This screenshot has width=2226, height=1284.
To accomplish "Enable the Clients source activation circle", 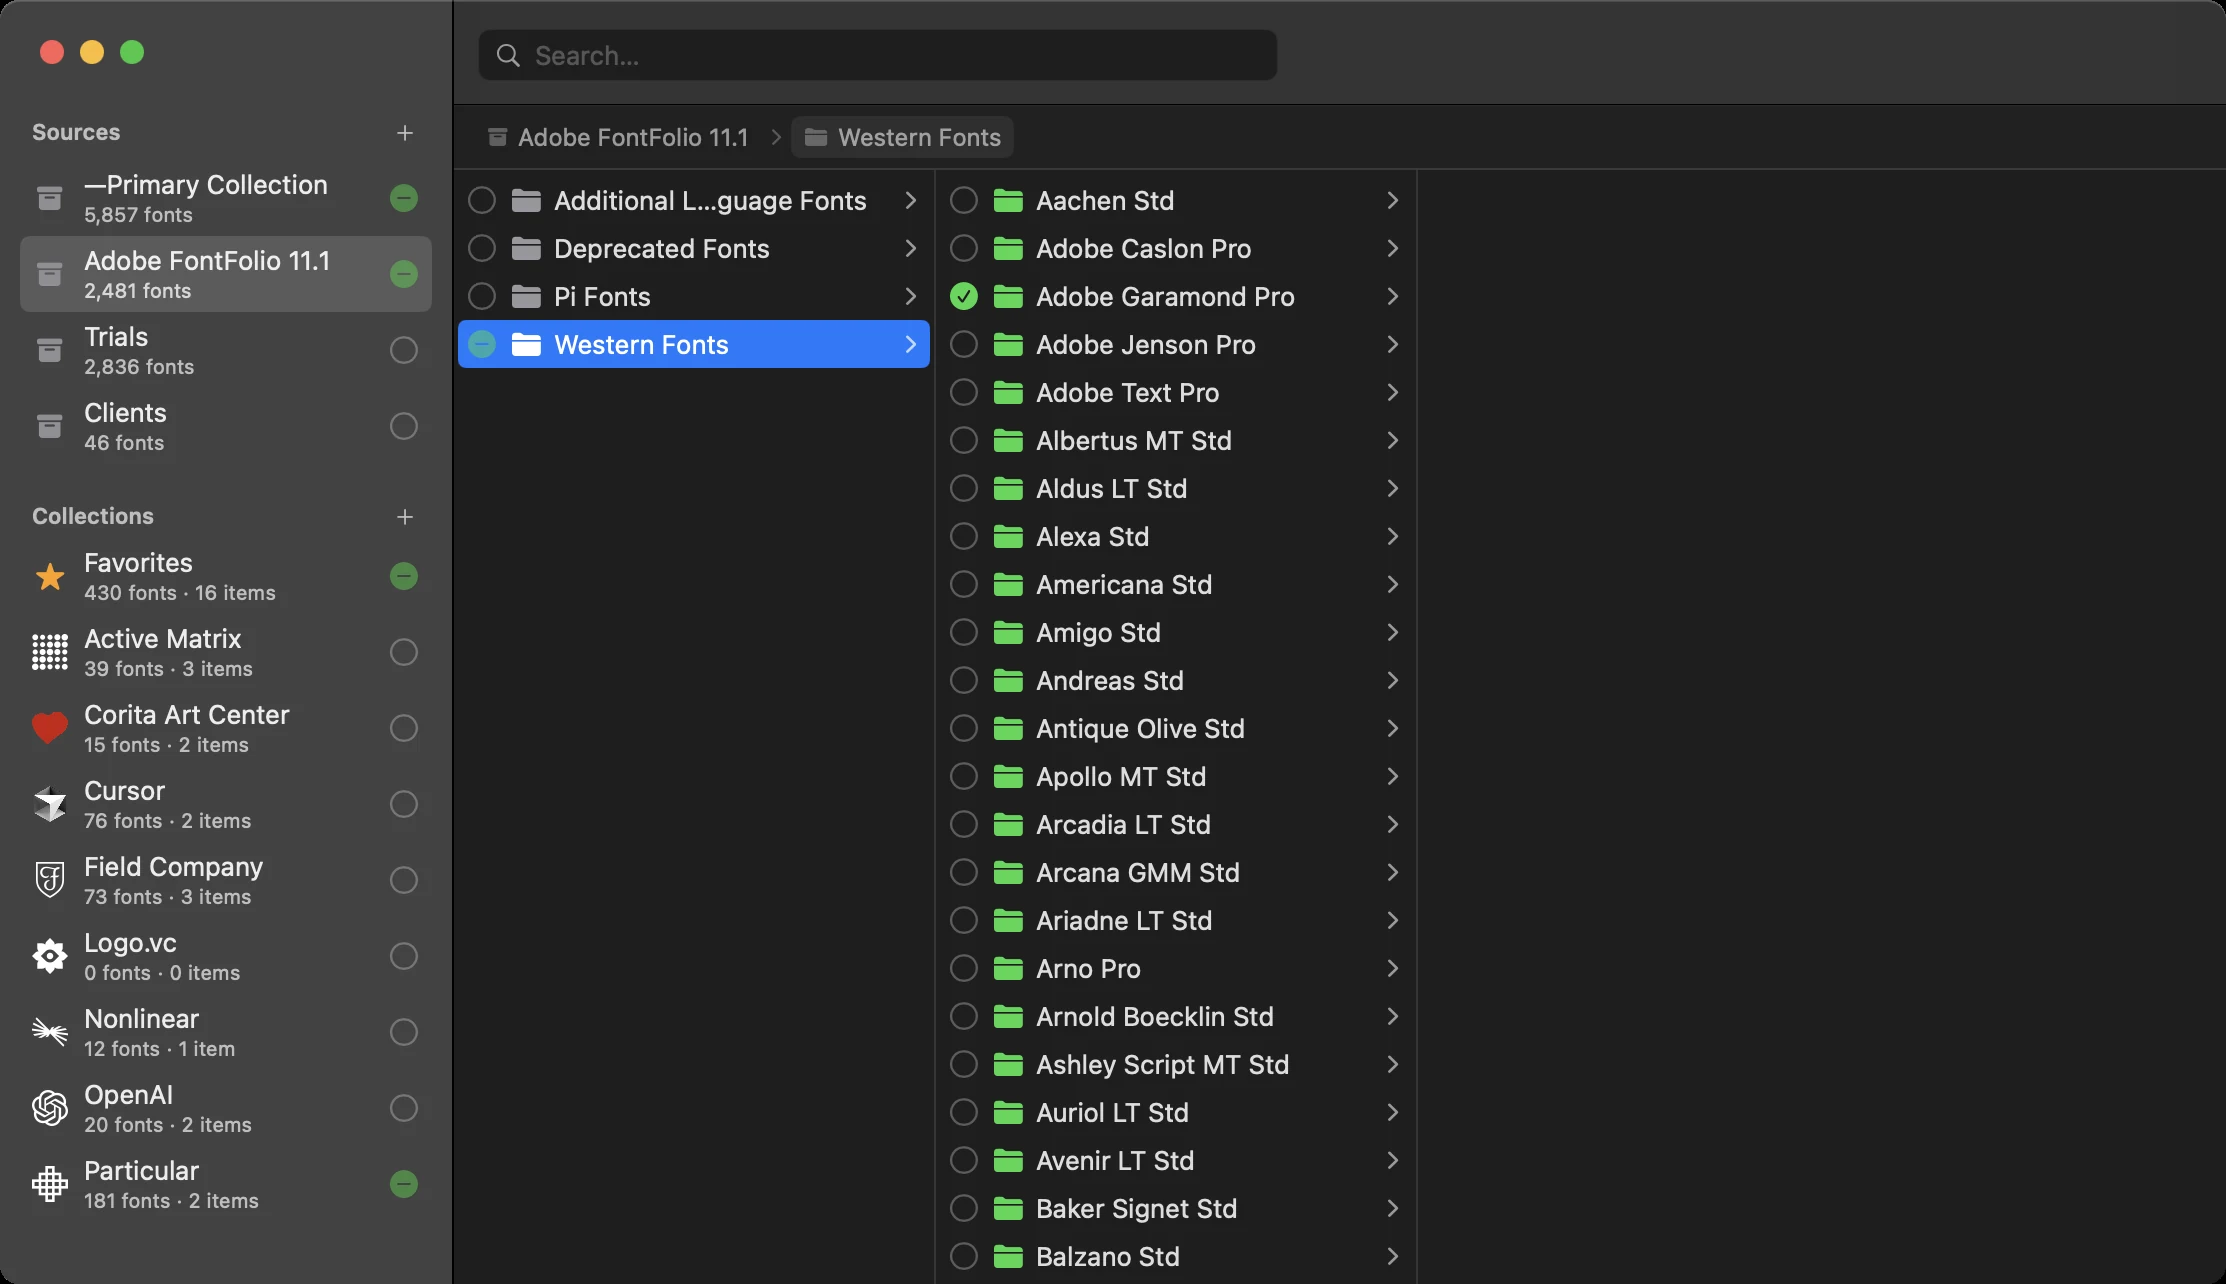I will 404,426.
